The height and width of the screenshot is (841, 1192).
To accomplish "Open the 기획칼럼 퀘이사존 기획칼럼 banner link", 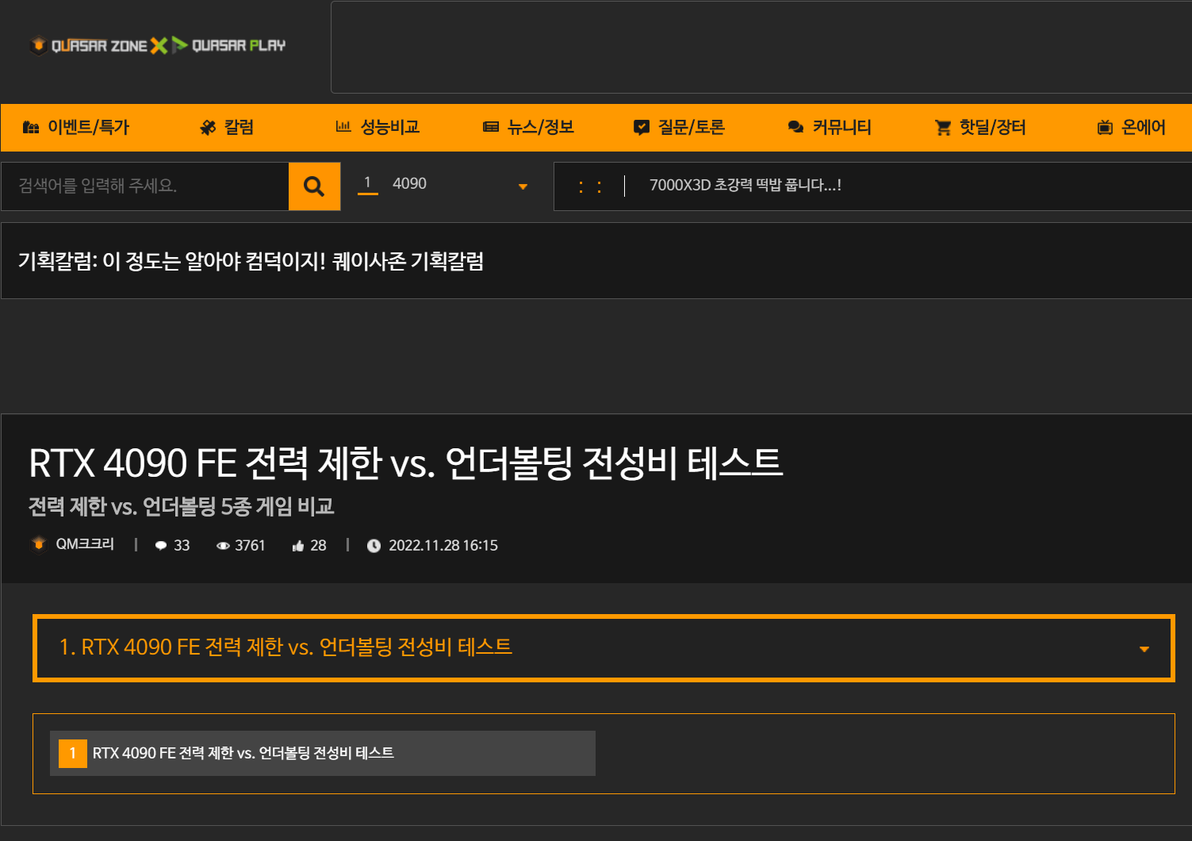I will 251,262.
